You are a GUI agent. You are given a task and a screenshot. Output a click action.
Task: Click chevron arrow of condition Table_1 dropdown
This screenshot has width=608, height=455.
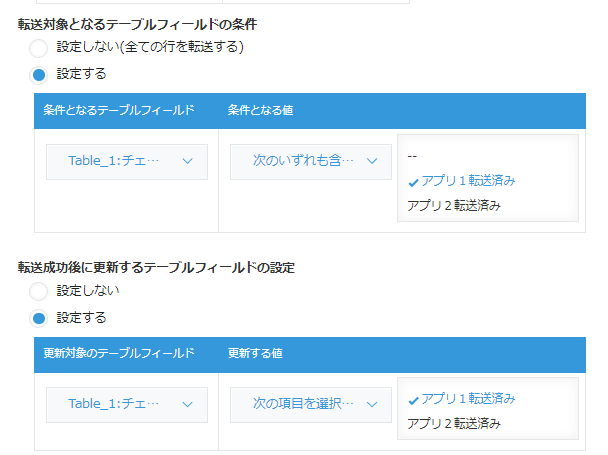187,161
